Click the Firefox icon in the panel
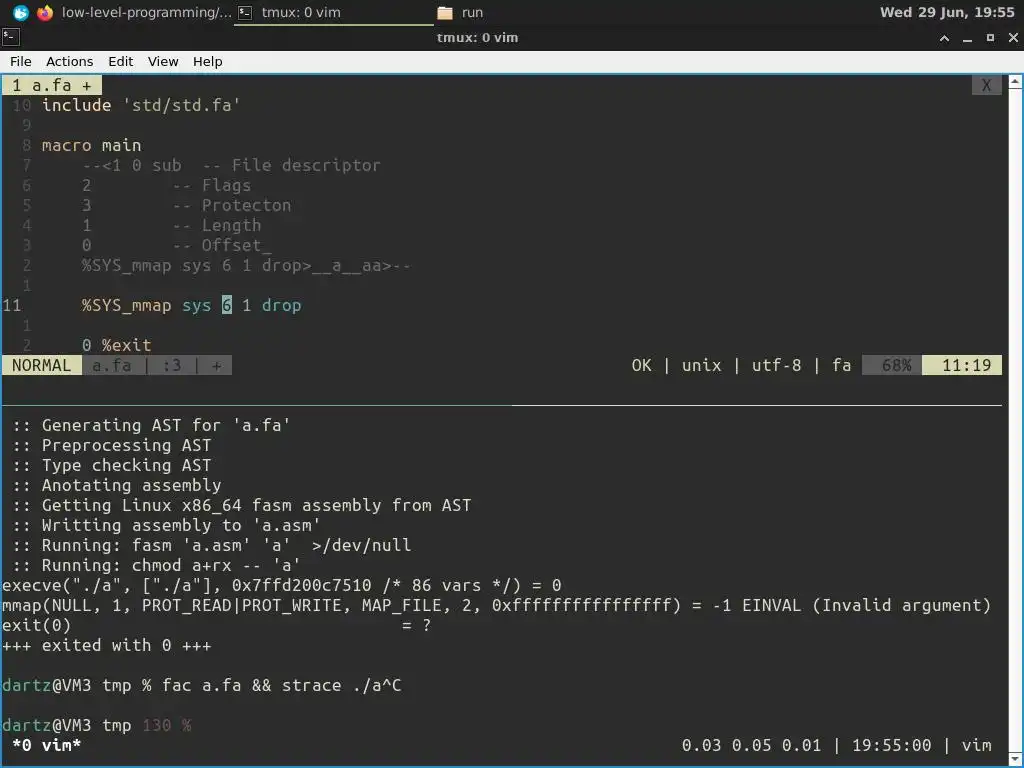Image resolution: width=1024 pixels, height=768 pixels. click(45, 12)
